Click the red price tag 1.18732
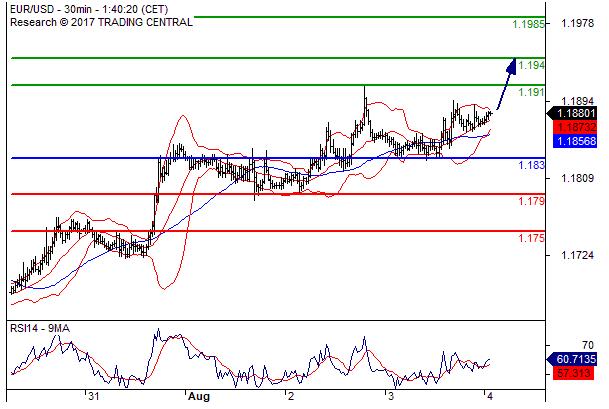 575,127
